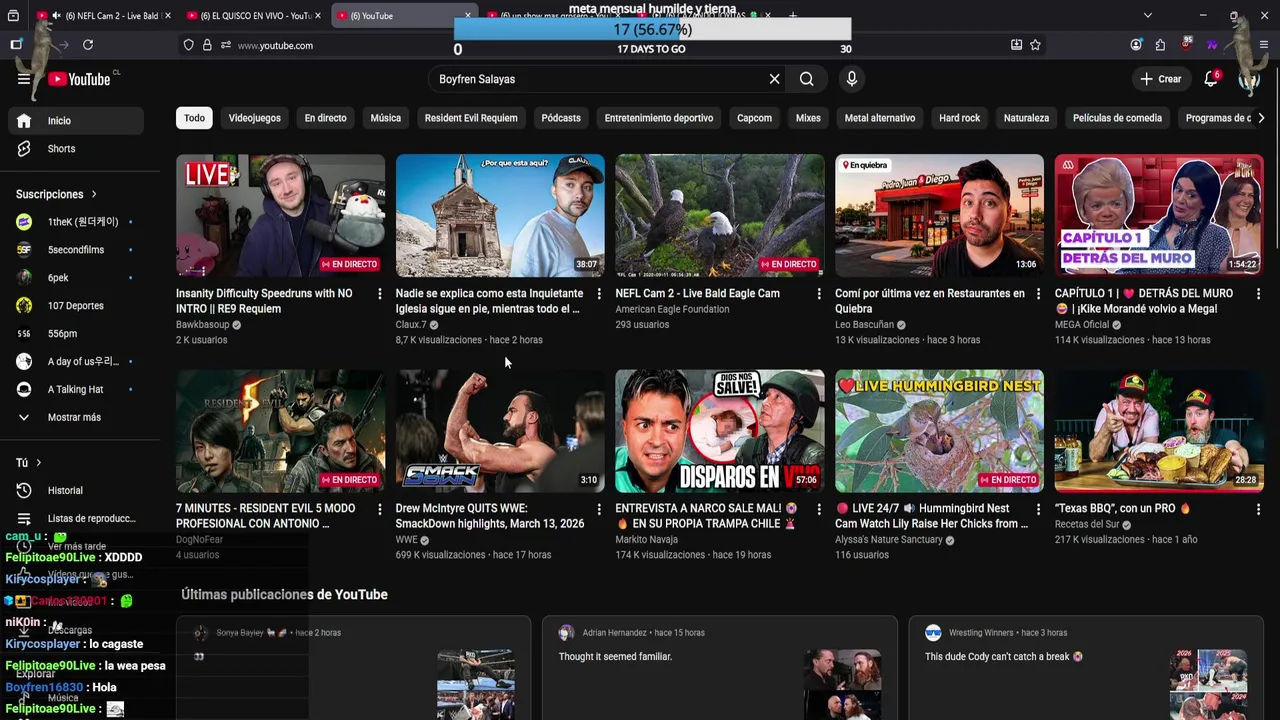This screenshot has width=1280, height=720.
Task: Play Insanity Difficulty Speedruns thumbnail
Action: pyautogui.click(x=280, y=216)
